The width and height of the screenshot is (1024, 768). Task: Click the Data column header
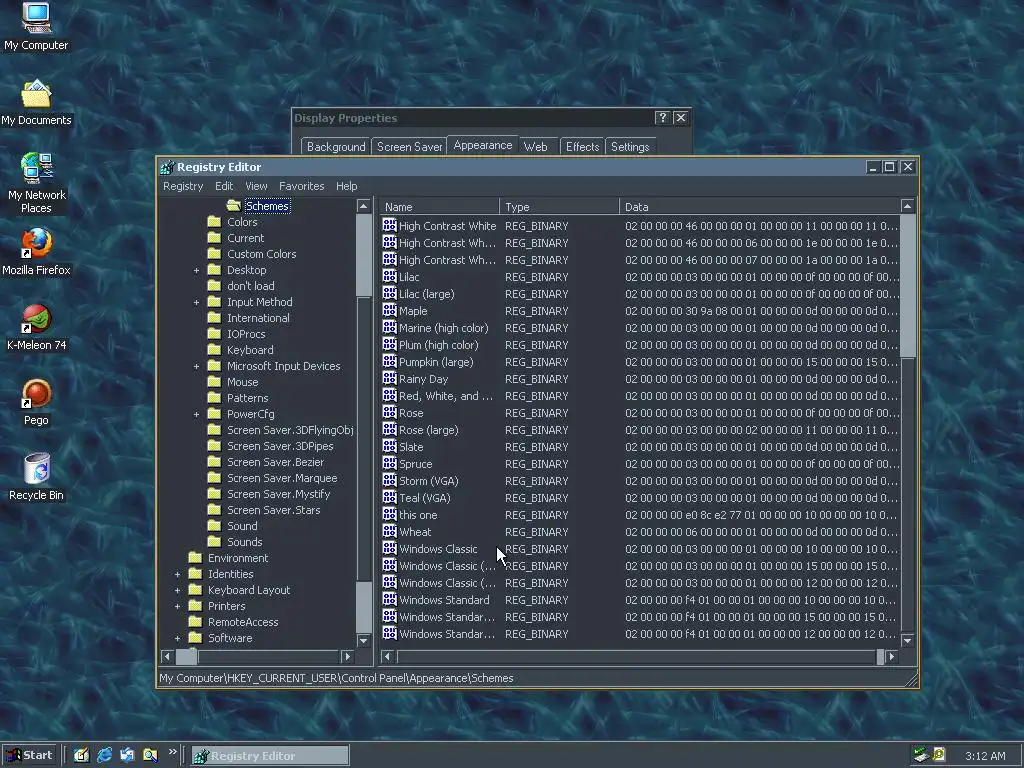click(760, 207)
